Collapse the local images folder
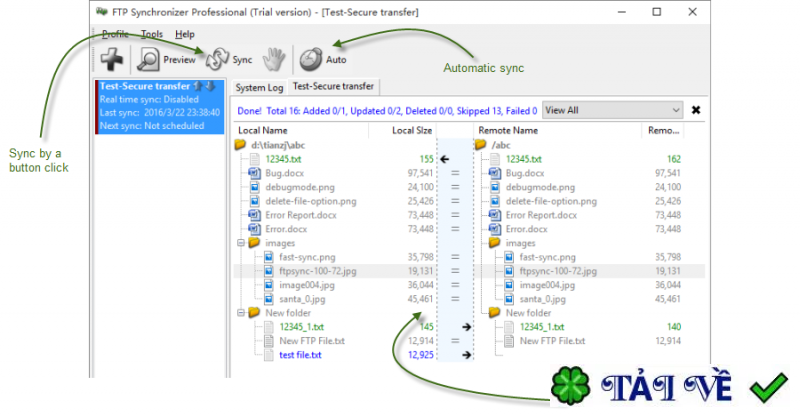 [241, 243]
